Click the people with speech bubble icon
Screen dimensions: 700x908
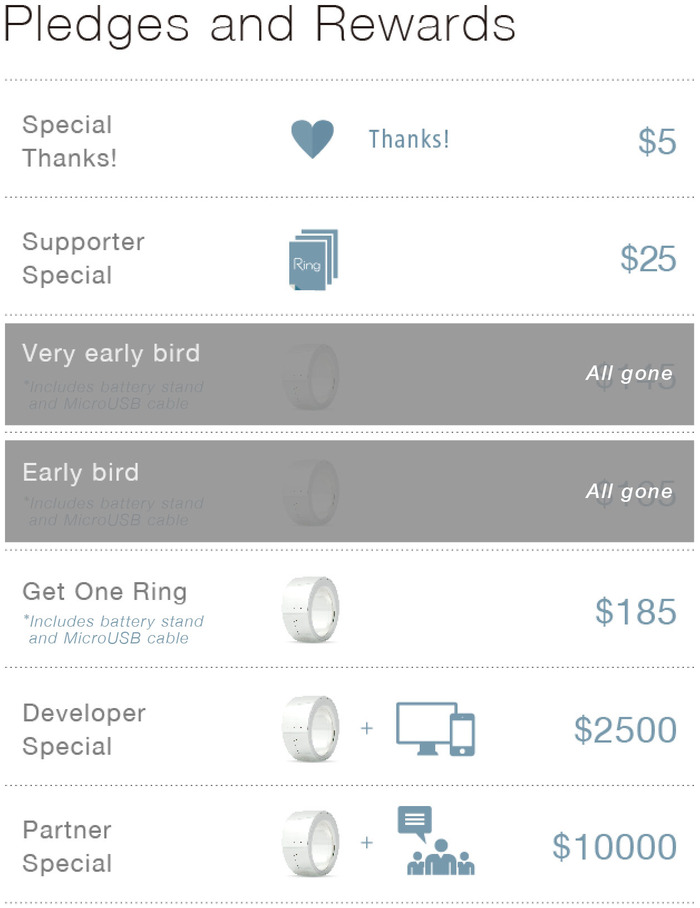[436, 840]
